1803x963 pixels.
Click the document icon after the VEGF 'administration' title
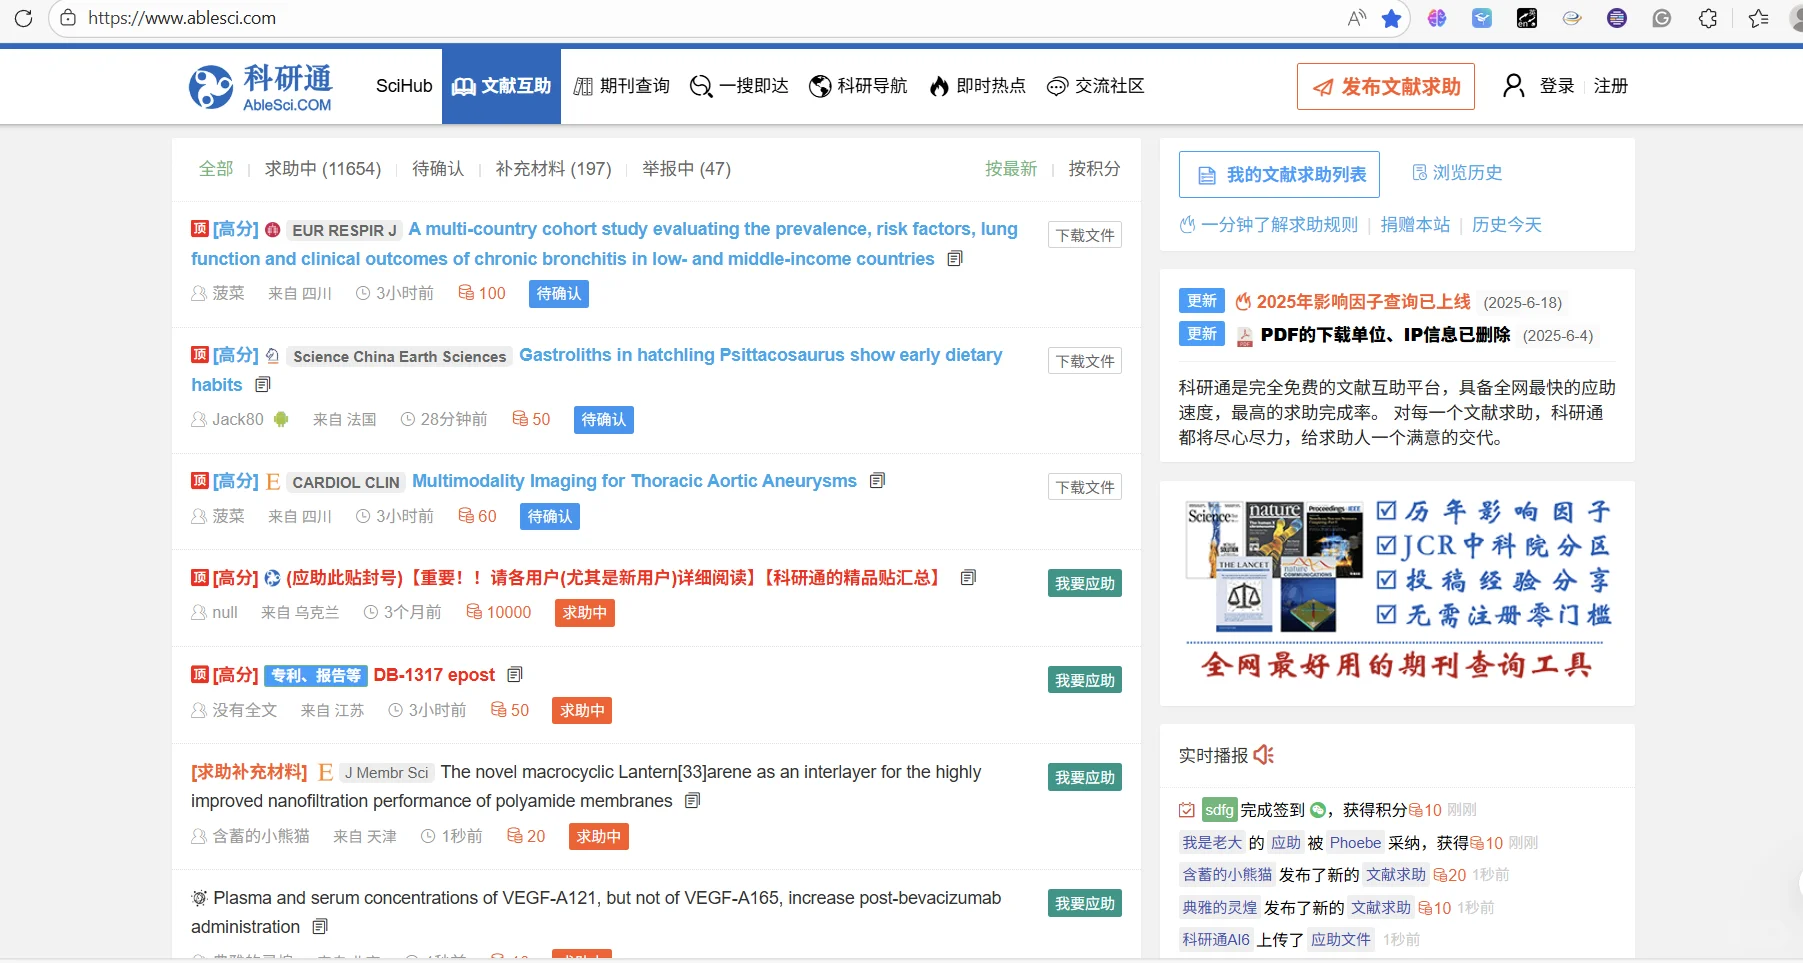coord(320,927)
